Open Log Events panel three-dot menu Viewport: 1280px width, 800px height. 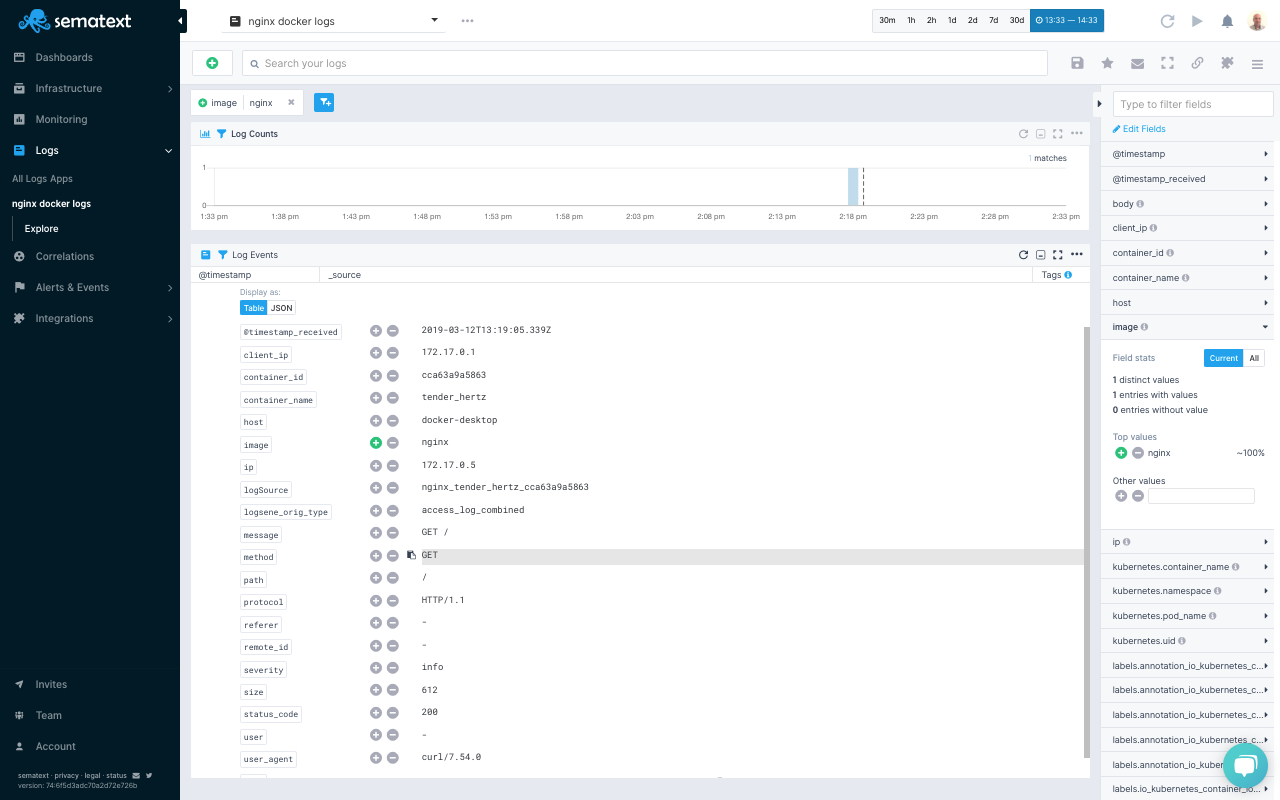[1077, 255]
